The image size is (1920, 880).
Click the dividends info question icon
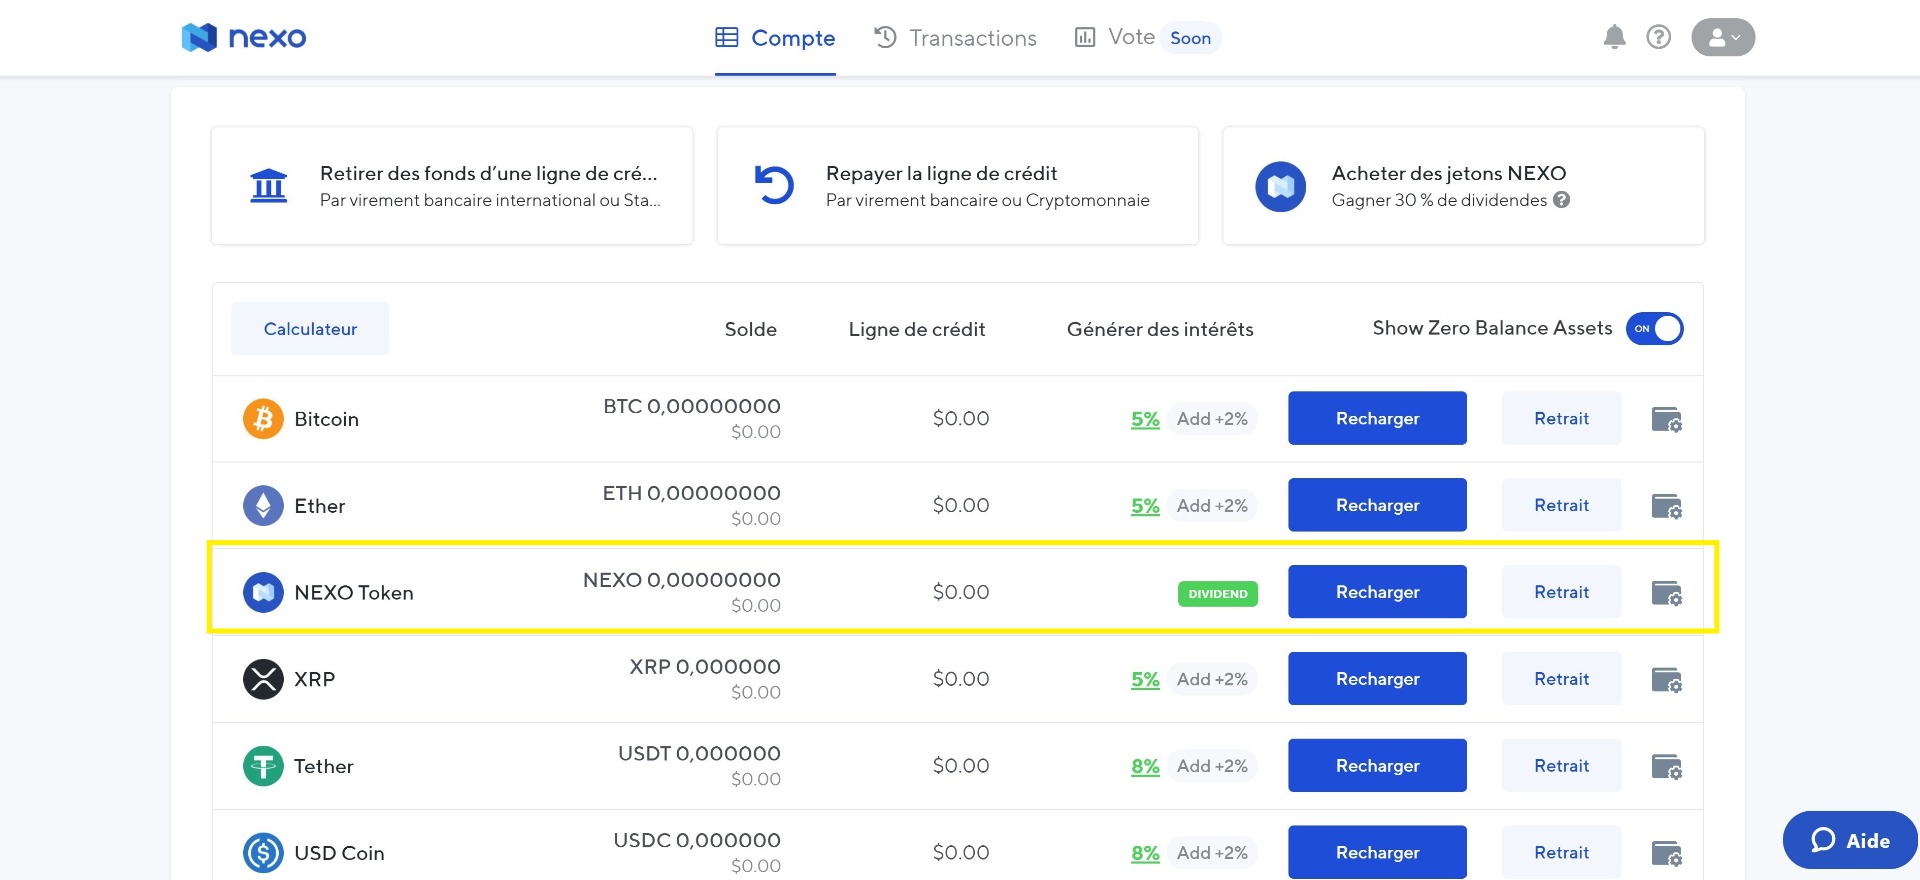1561,200
